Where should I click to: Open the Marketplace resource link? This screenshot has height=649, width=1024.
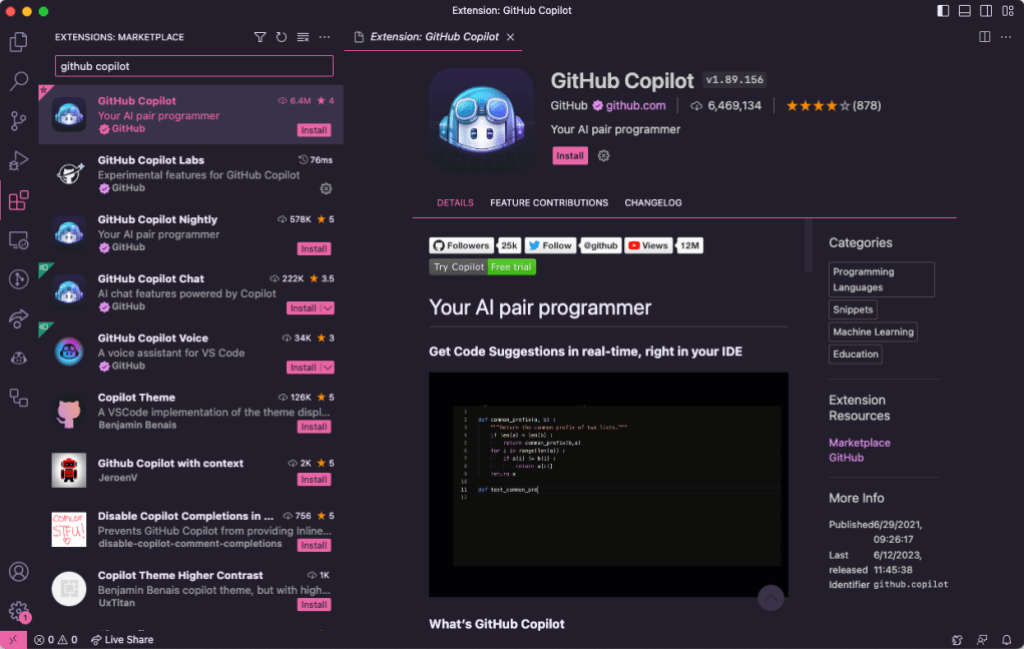pyautogui.click(x=859, y=443)
